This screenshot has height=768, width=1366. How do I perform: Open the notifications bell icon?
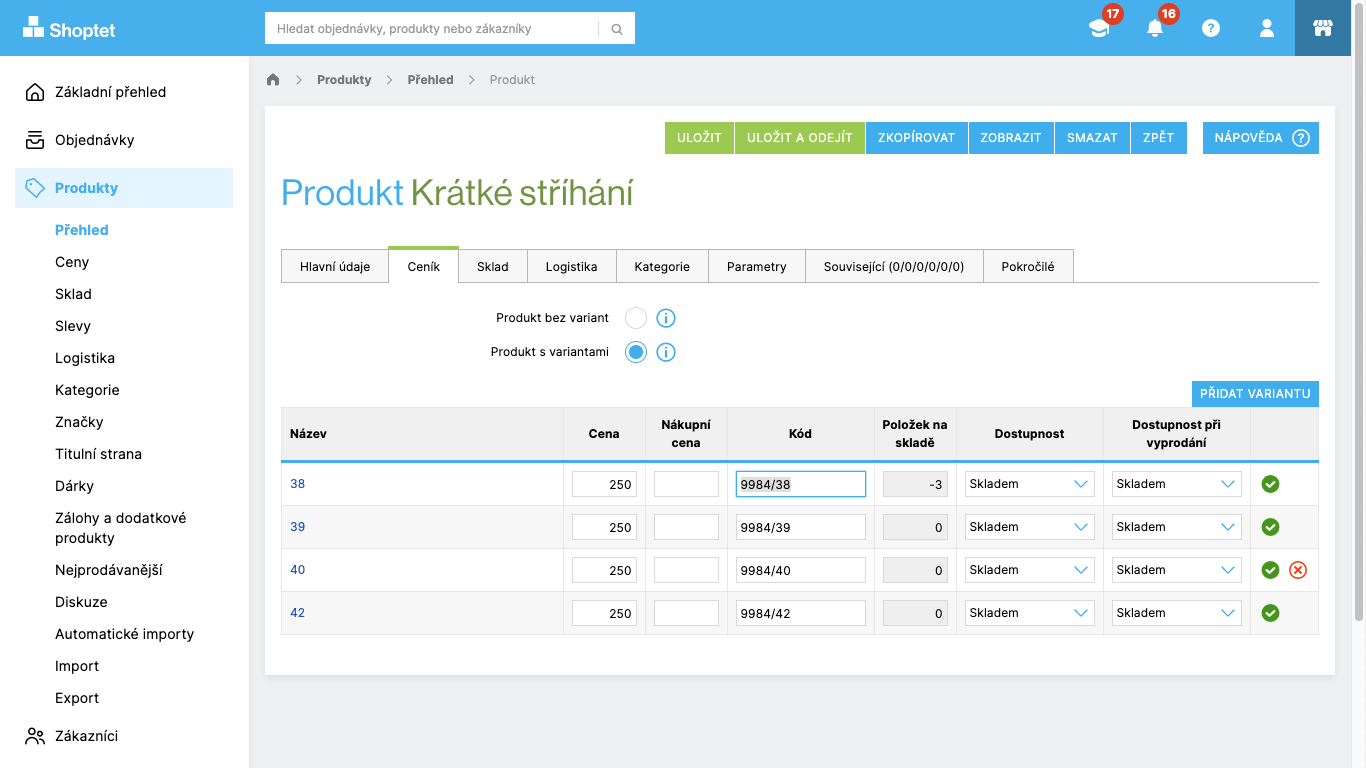pos(1155,28)
